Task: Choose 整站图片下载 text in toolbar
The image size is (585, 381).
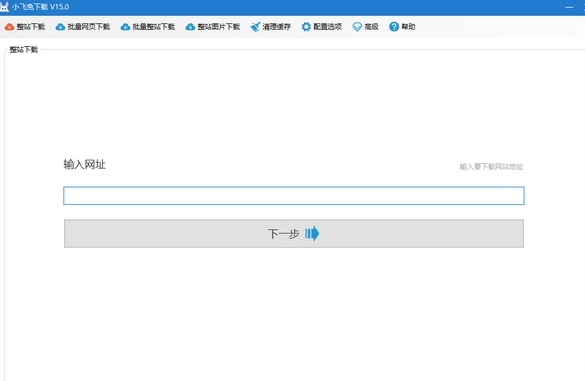Action: (x=219, y=27)
